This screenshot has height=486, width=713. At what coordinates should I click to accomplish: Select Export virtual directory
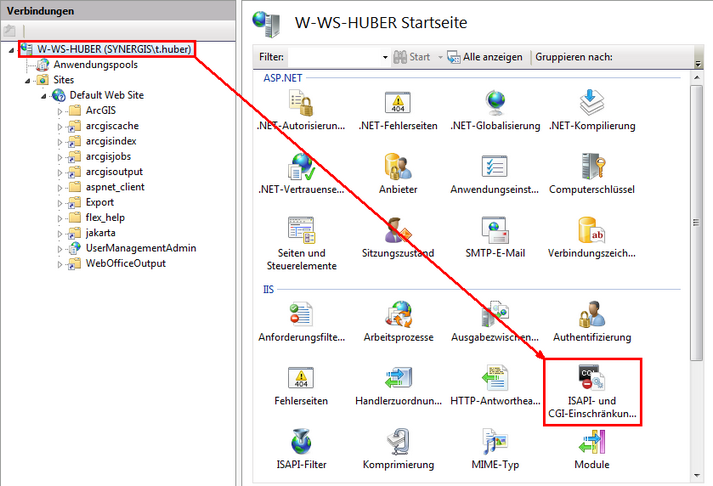(x=100, y=202)
